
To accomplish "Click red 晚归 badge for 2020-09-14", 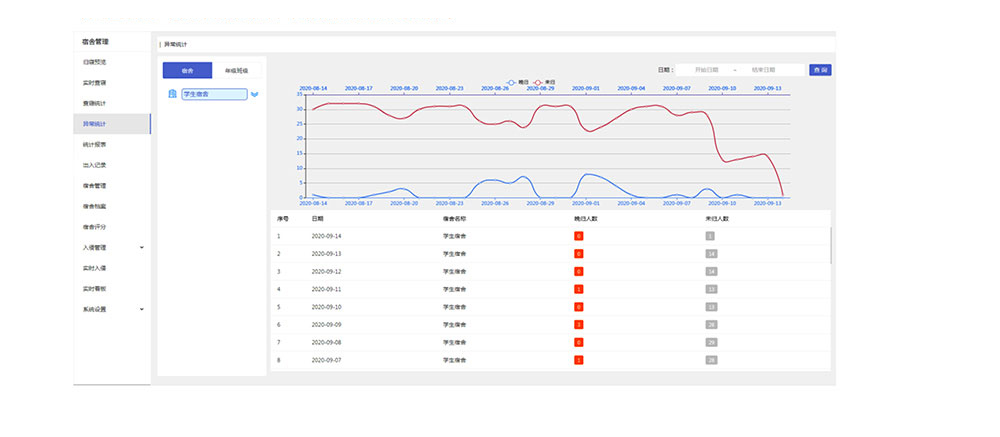I will point(578,236).
